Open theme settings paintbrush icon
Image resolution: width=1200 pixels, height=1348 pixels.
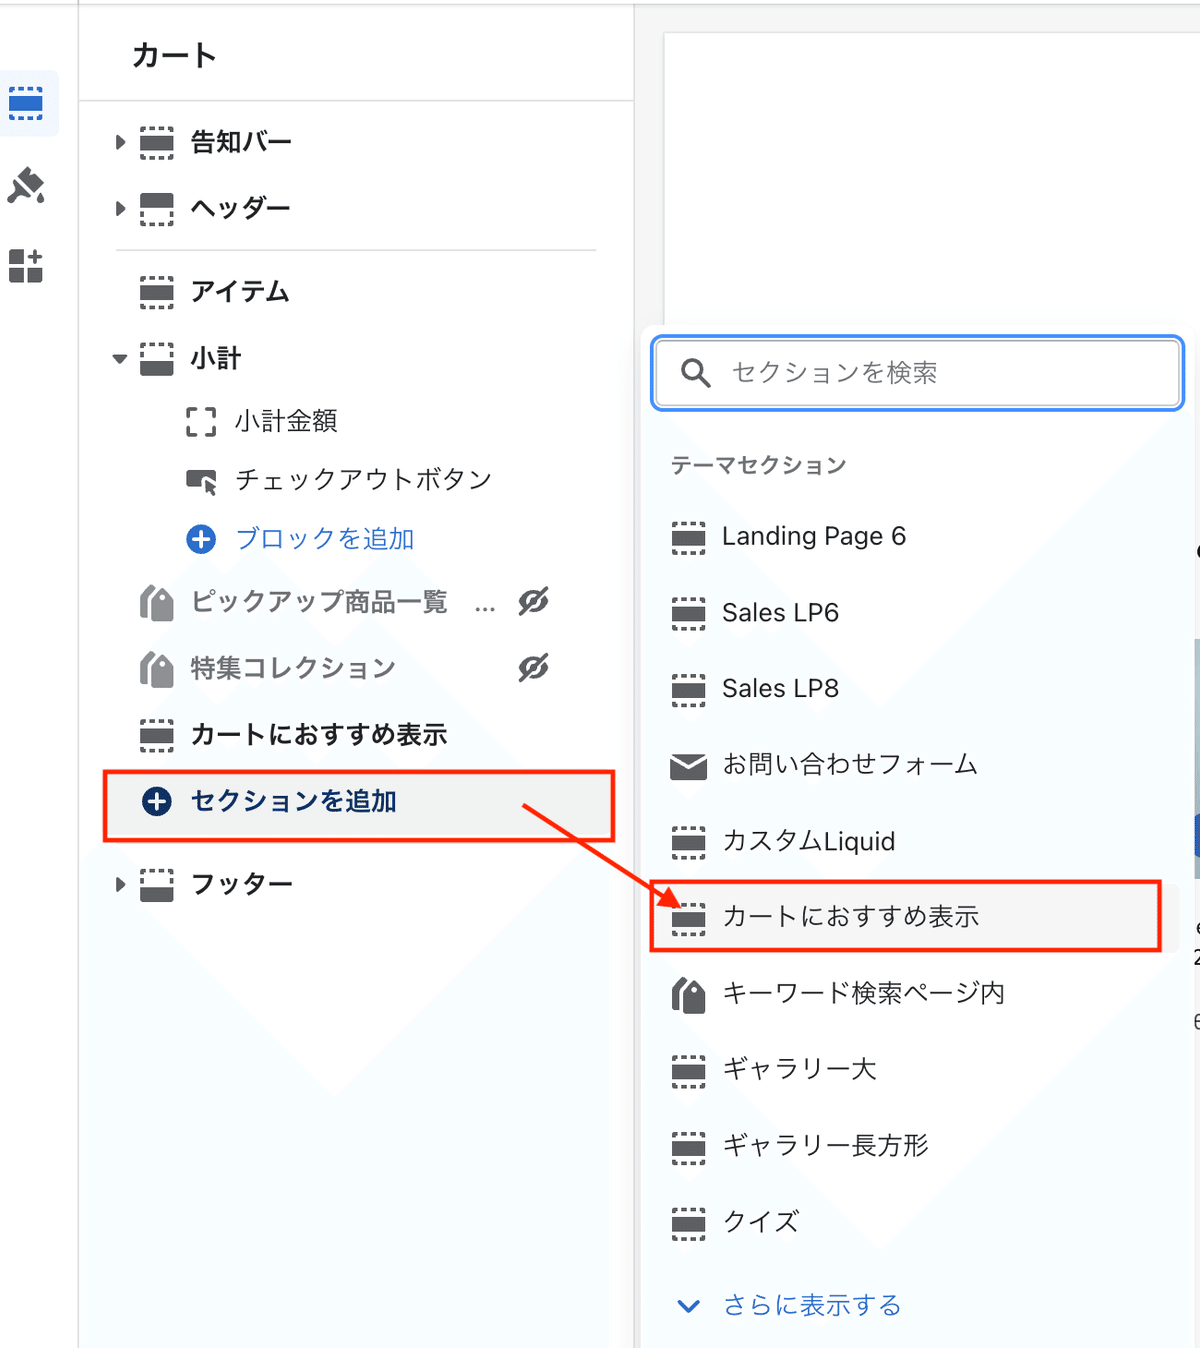click(26, 186)
